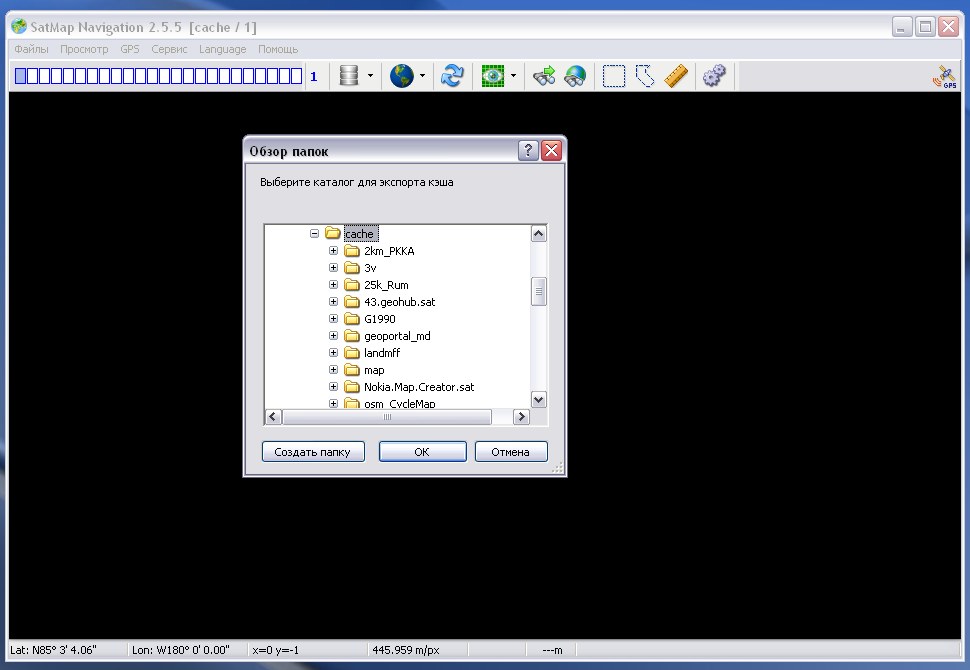Viewport: 970px width, 670px height.
Task: Select the Nokia.Map.Creator.sat folder
Action: [x=419, y=387]
